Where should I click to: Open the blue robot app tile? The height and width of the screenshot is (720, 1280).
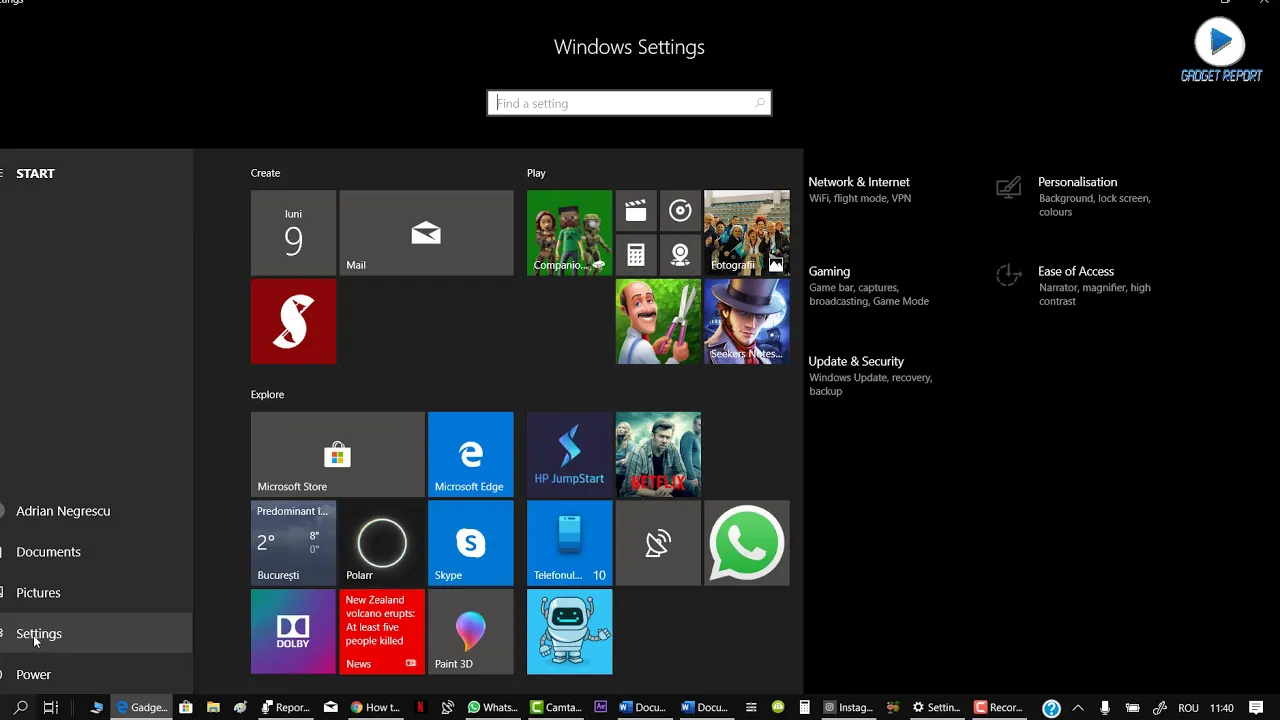click(x=569, y=632)
